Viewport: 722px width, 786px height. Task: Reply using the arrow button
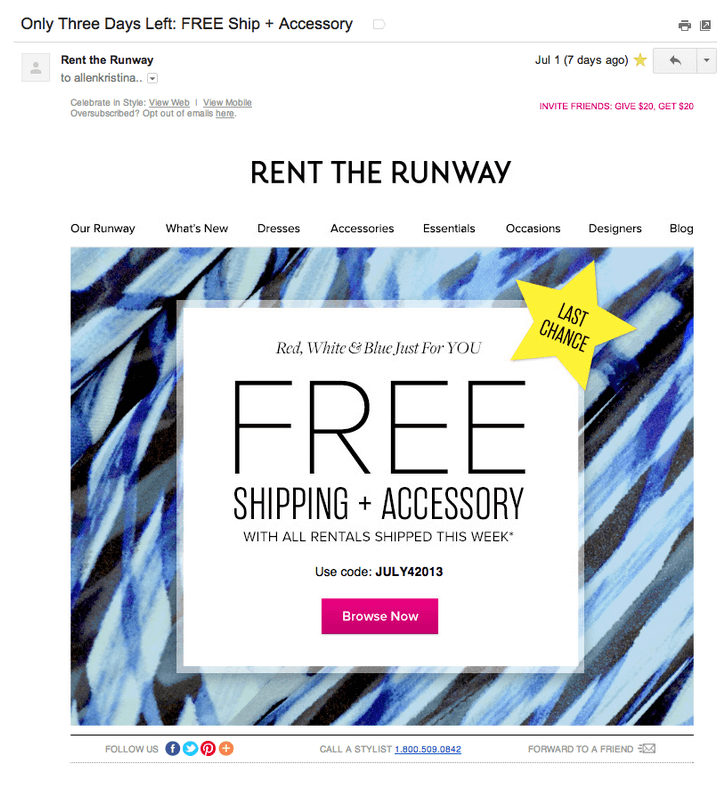675,61
